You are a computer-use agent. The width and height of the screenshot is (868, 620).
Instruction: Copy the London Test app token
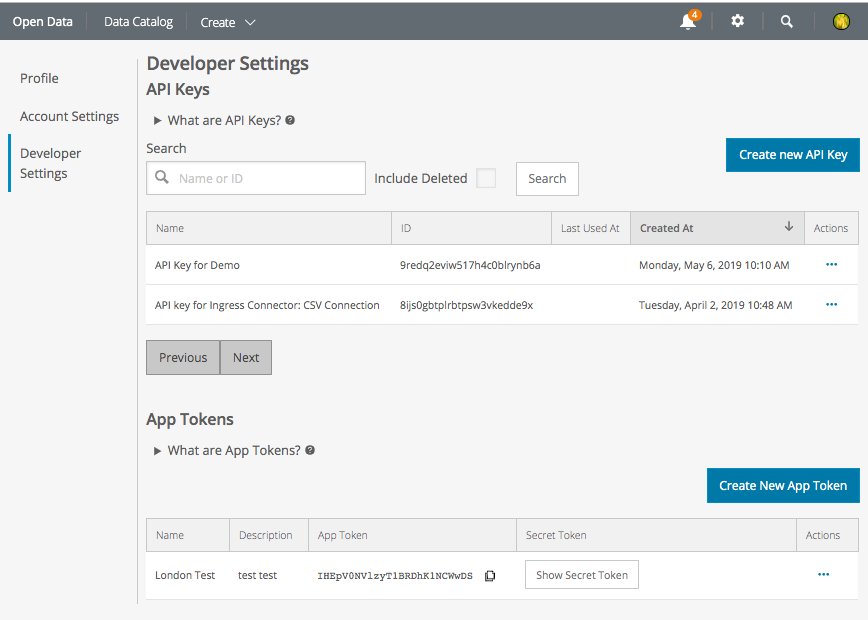tap(490, 576)
